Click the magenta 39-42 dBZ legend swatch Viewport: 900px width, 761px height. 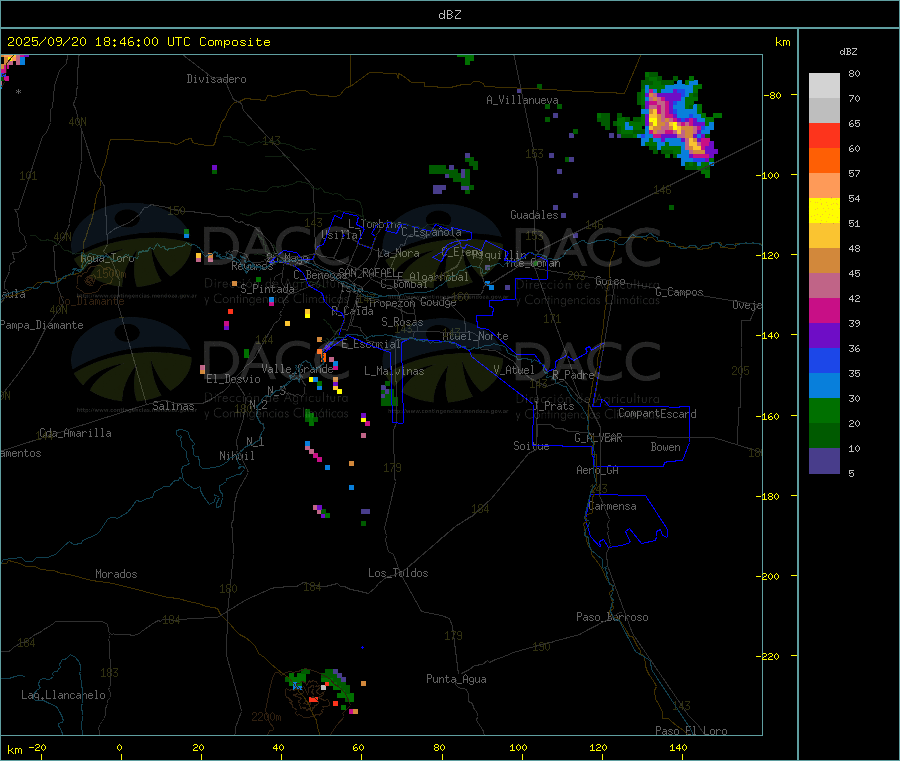pyautogui.click(x=824, y=310)
